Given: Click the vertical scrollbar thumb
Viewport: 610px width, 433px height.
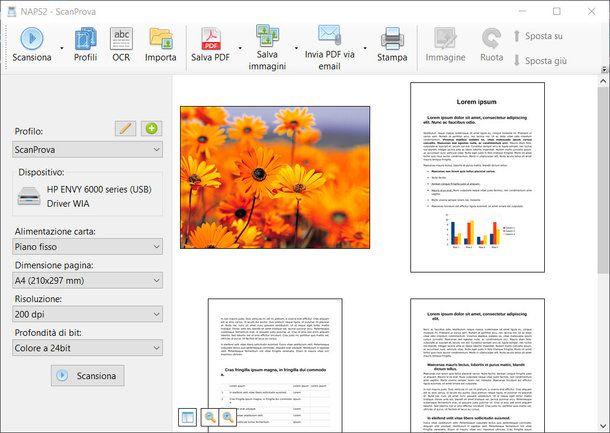Looking at the screenshot, I should coord(603,180).
